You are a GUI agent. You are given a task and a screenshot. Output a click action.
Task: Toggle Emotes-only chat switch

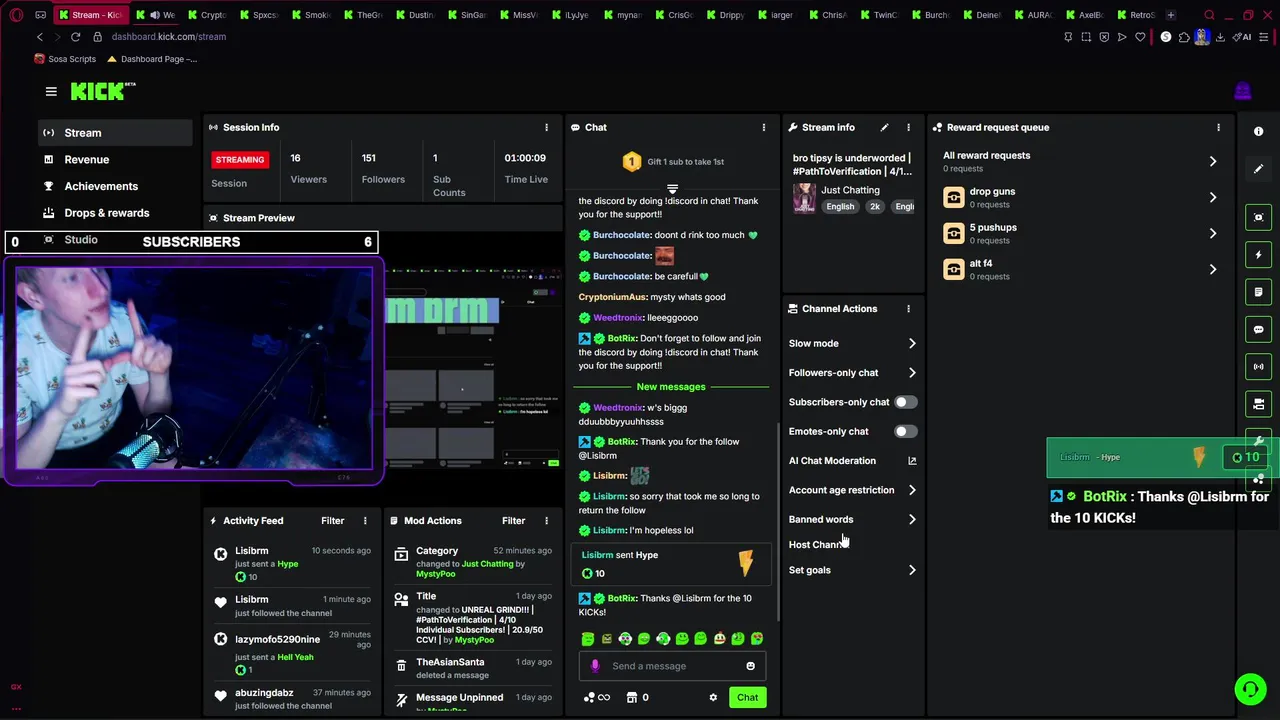tap(905, 431)
